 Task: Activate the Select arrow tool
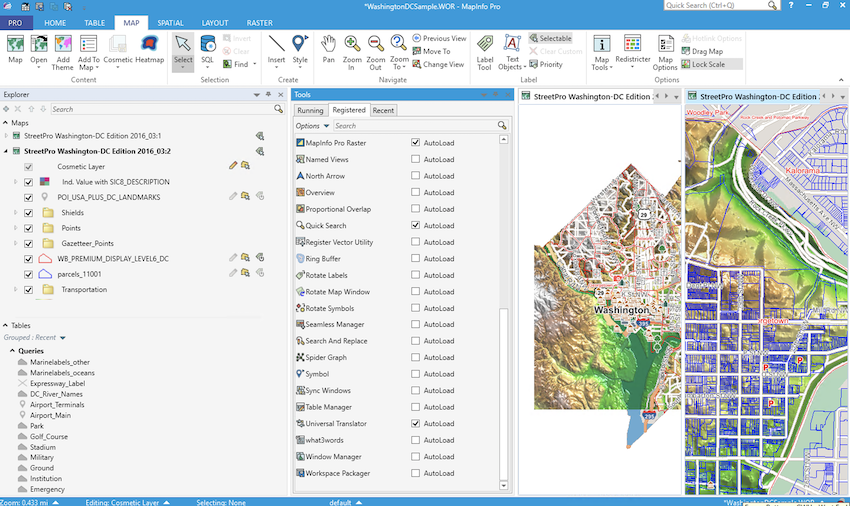coord(183,50)
